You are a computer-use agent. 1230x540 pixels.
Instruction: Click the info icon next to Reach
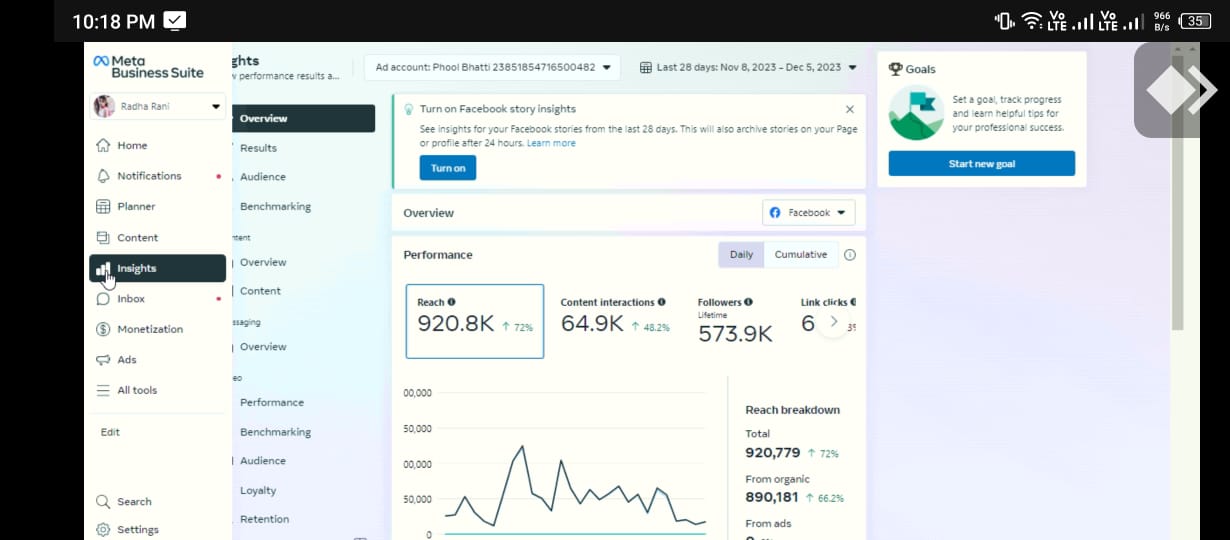tap(451, 302)
